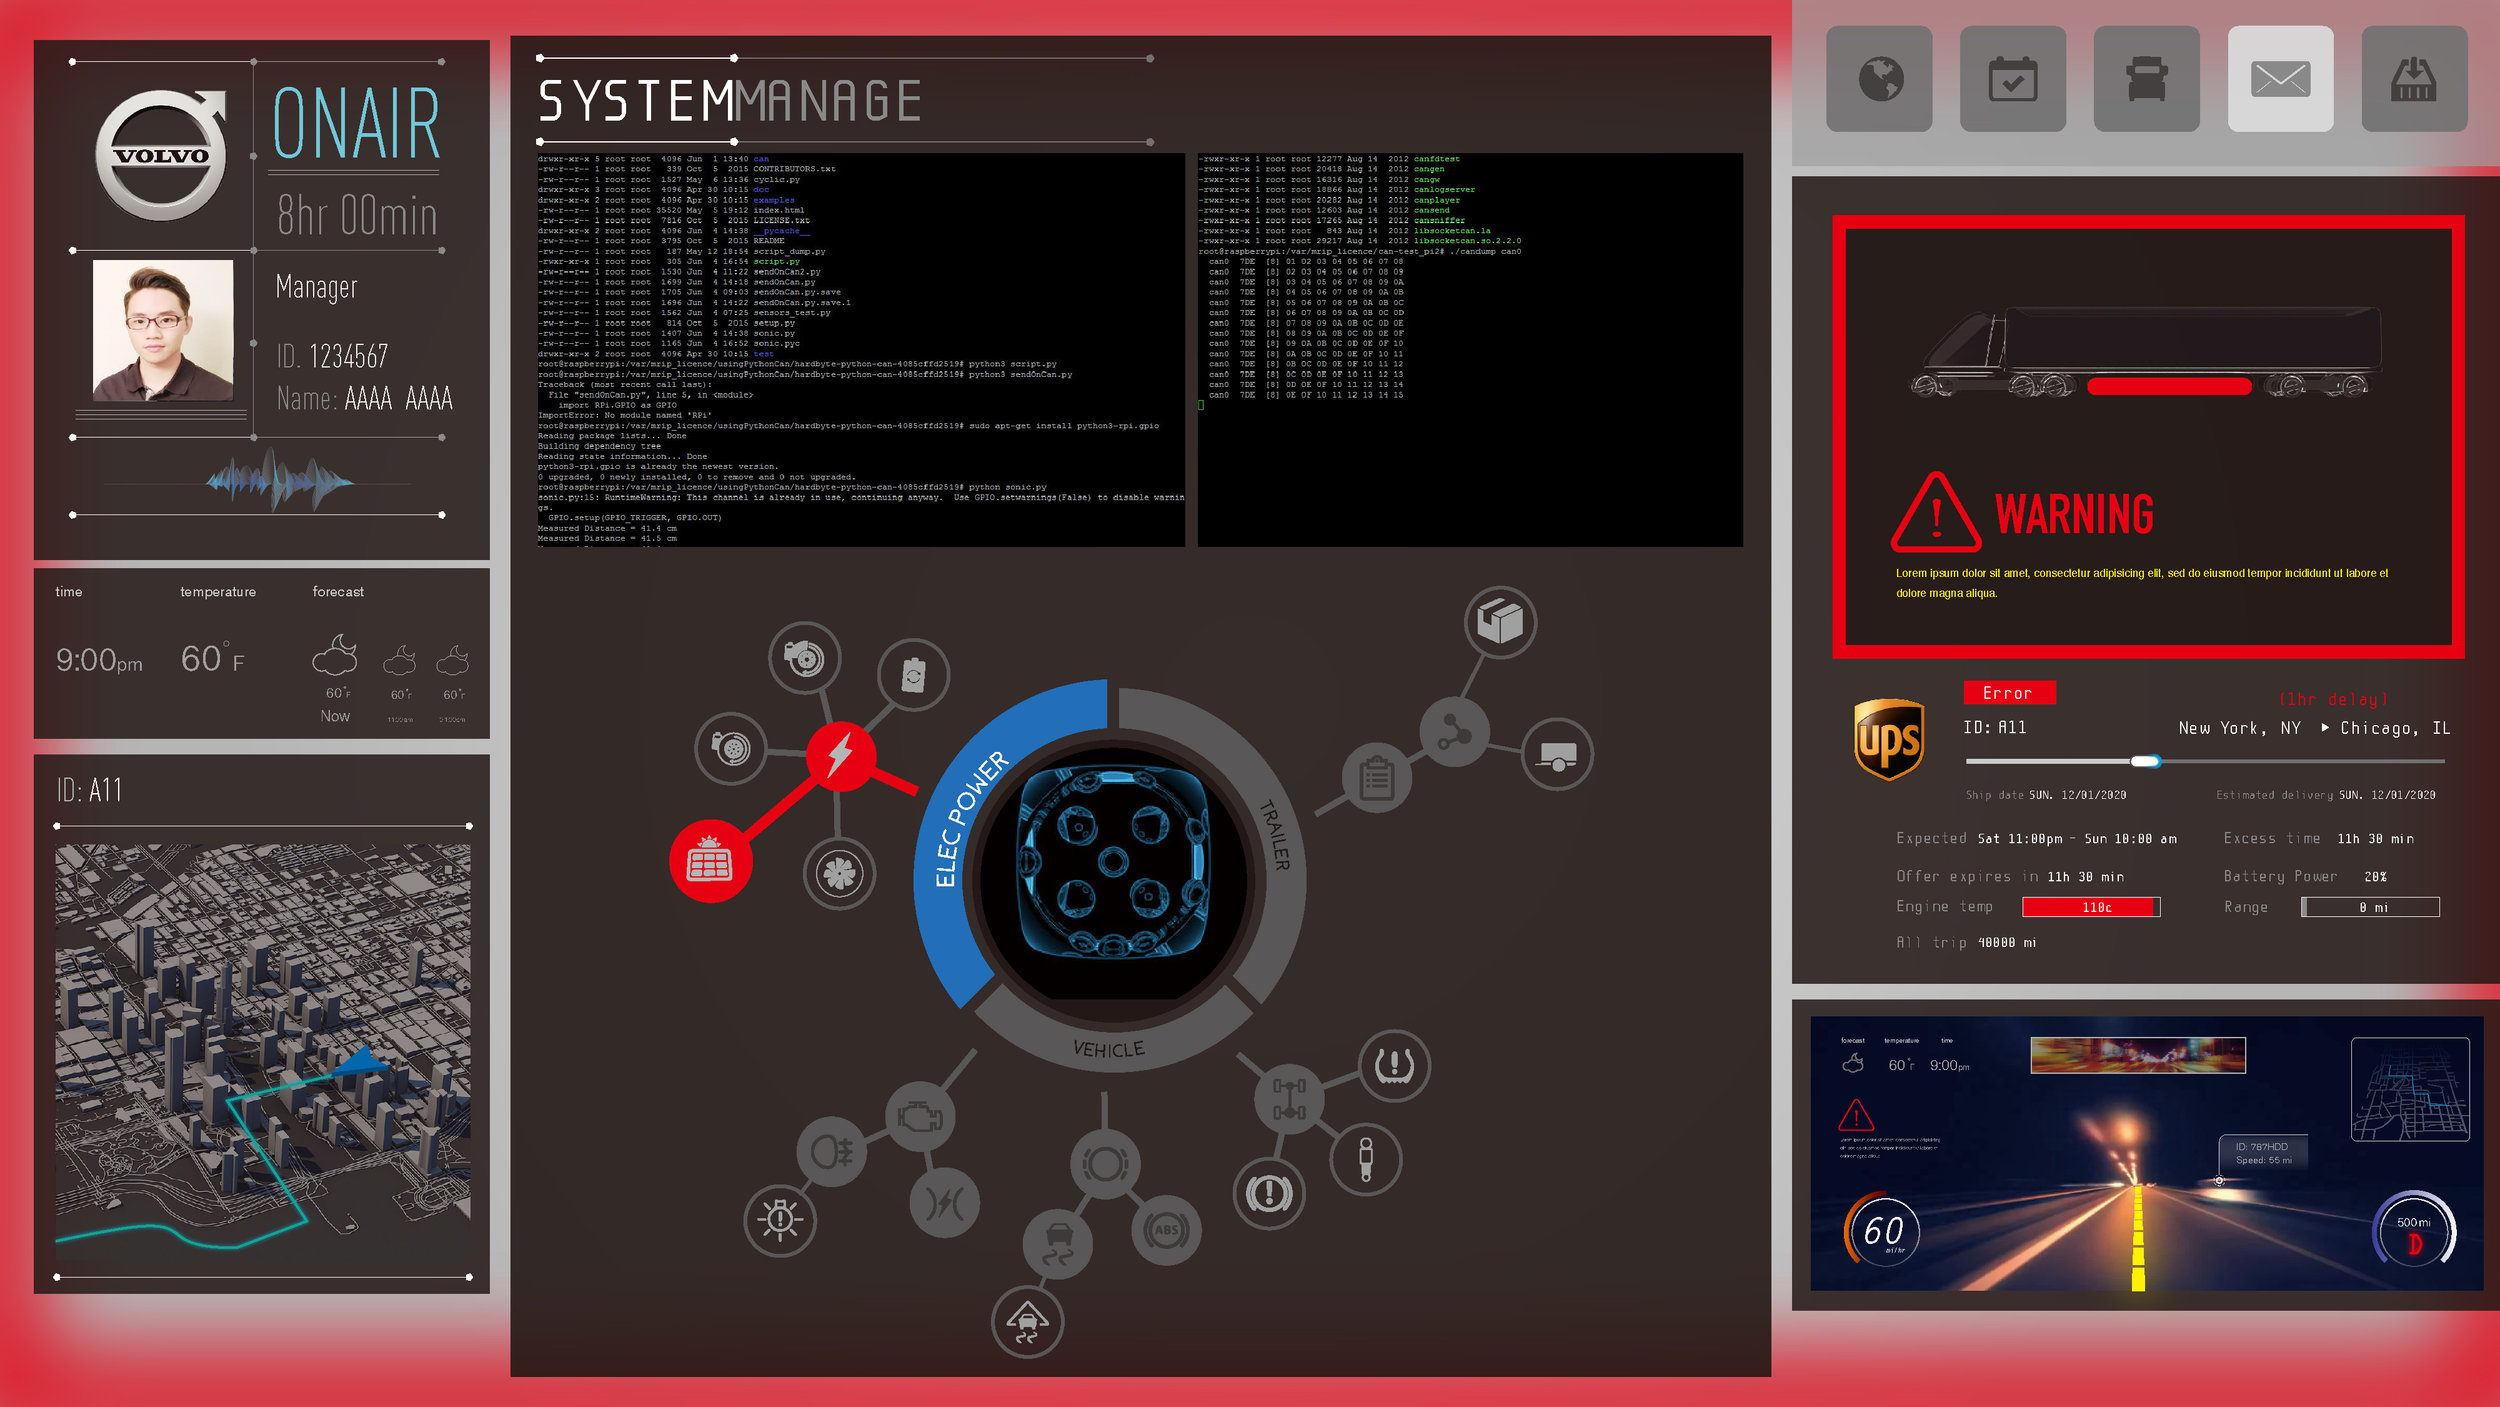Select the highlighted mail envelope button

[x=2280, y=79]
